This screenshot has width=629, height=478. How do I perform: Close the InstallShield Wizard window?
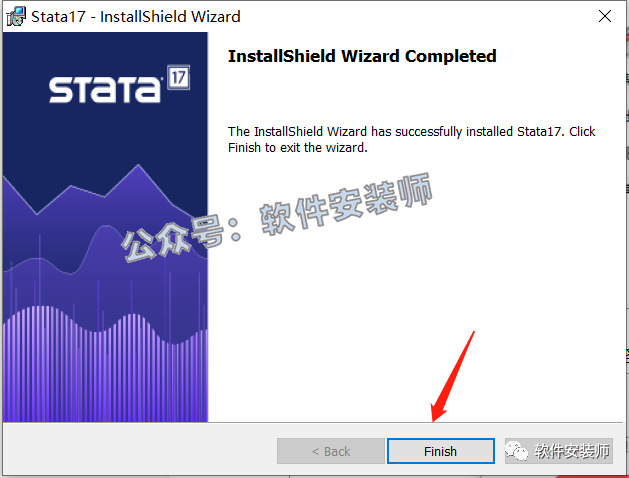point(605,16)
